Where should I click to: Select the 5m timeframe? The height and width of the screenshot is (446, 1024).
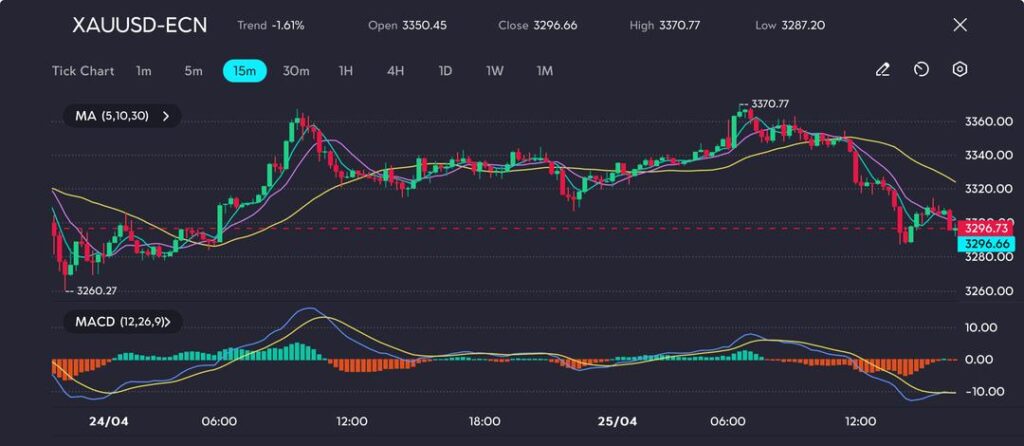pyautogui.click(x=193, y=71)
